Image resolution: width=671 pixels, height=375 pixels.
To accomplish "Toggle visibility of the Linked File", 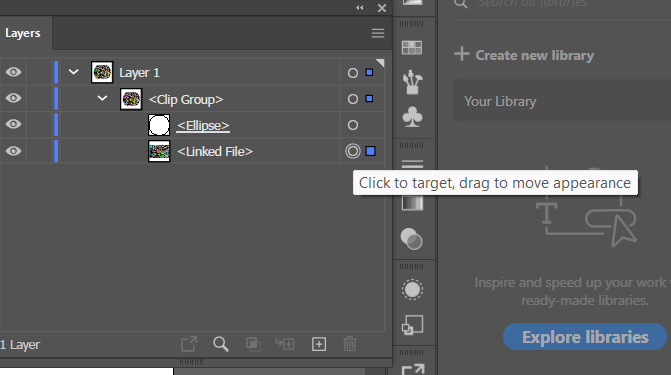I will (x=13, y=151).
